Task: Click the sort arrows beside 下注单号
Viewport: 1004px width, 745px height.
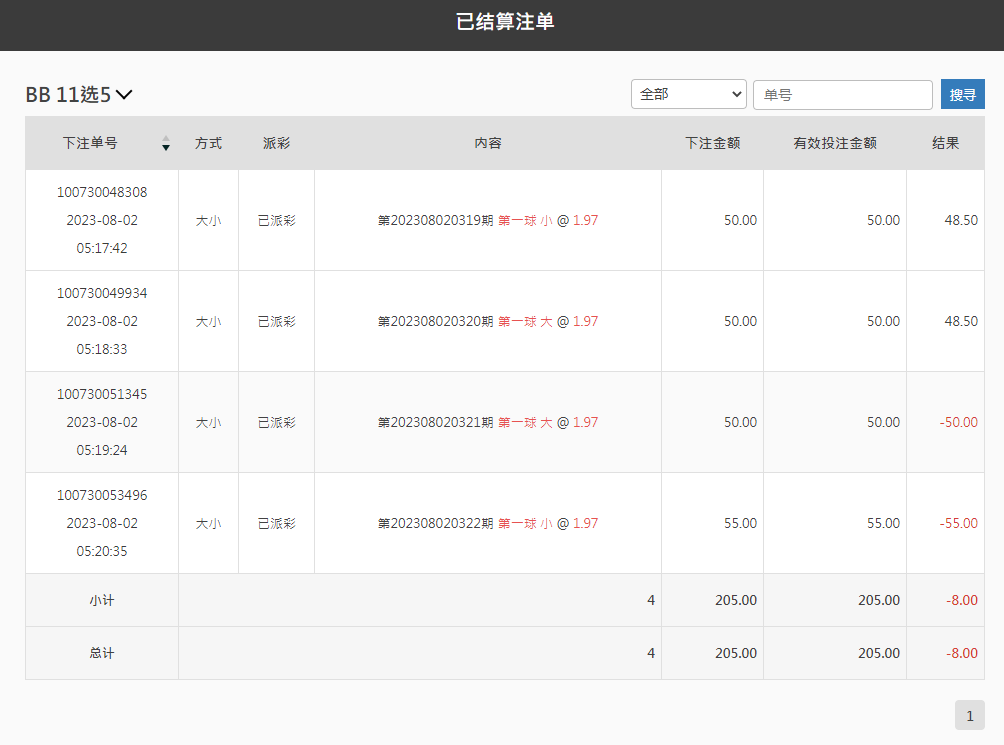Action: pos(166,144)
